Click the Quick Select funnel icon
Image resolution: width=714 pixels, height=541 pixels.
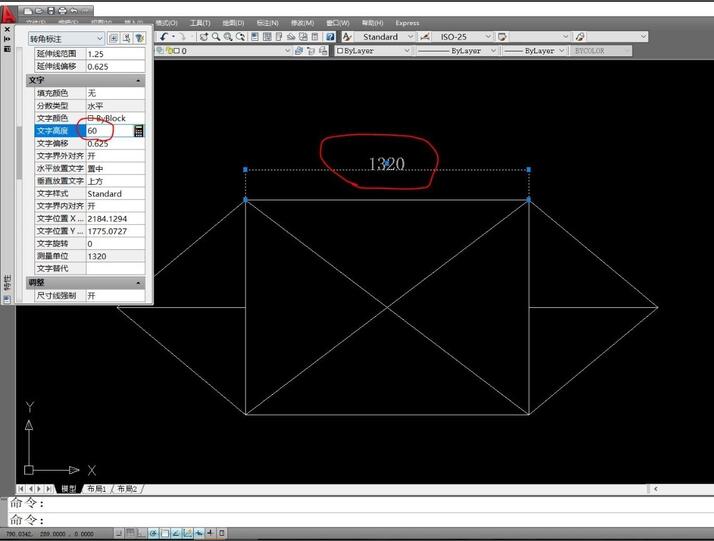139,38
